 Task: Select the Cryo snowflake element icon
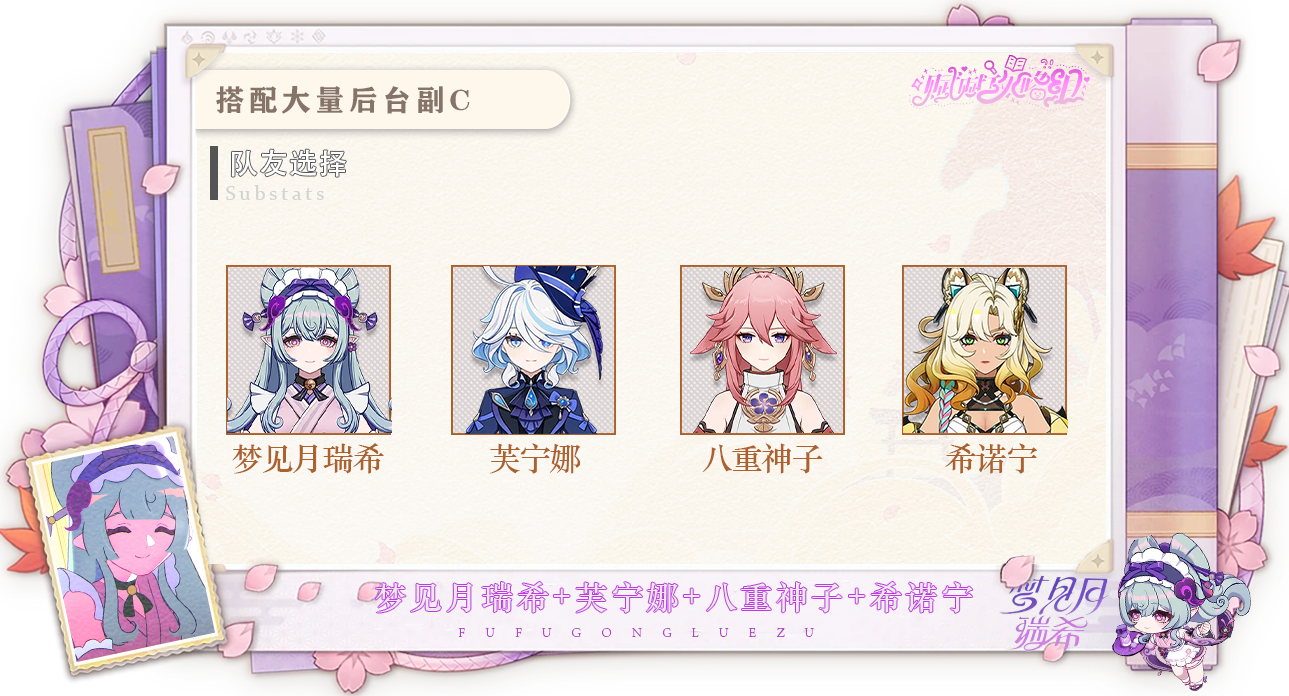pyautogui.click(x=297, y=37)
